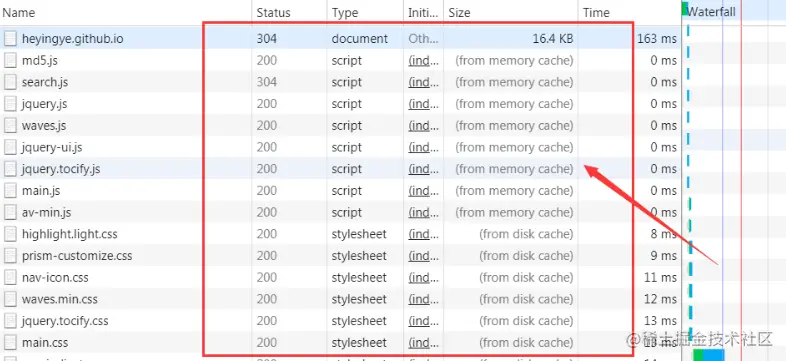This screenshot has height=361, width=786.
Task: Click the 9 ms time for prism-customize.css
Action: 664,256
